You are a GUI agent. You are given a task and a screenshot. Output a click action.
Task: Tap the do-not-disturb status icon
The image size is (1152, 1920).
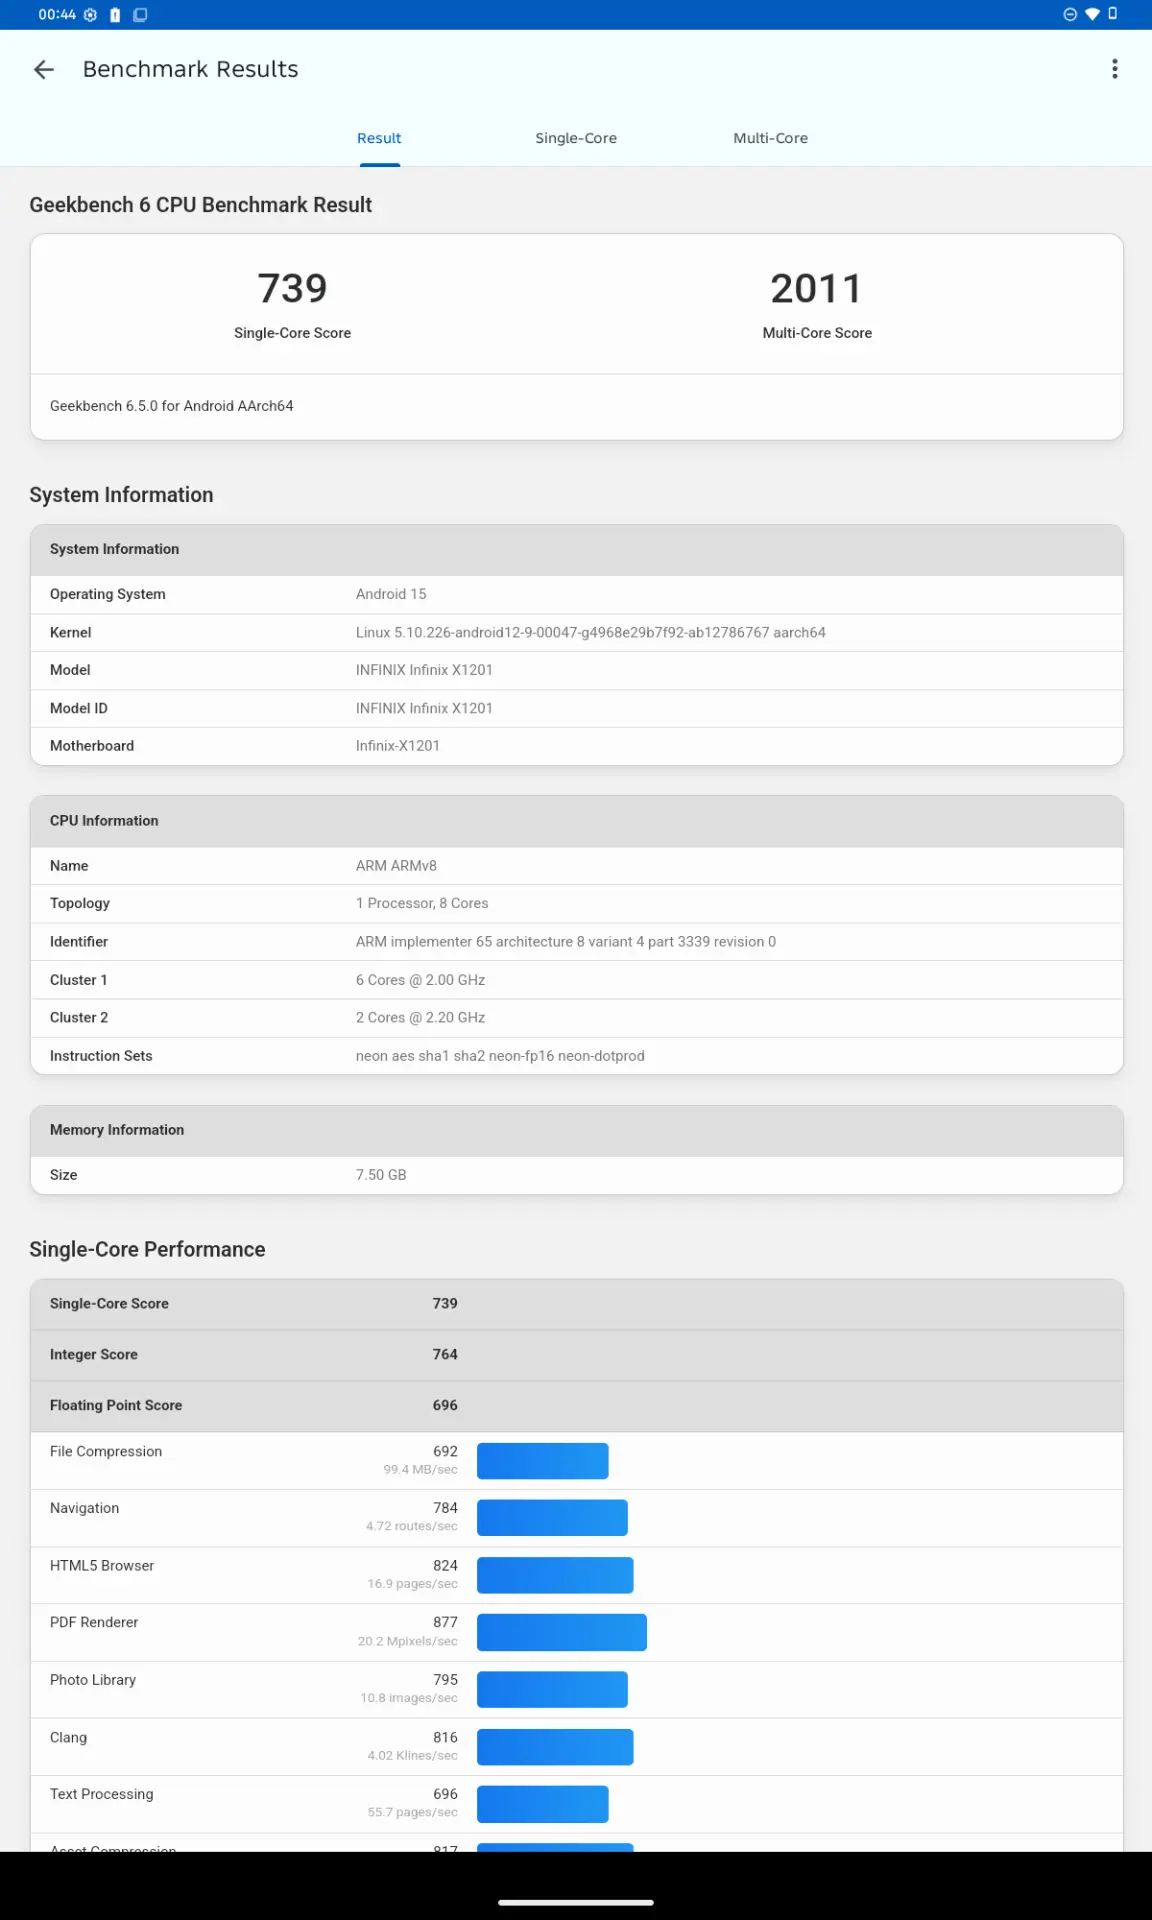(x=1070, y=14)
